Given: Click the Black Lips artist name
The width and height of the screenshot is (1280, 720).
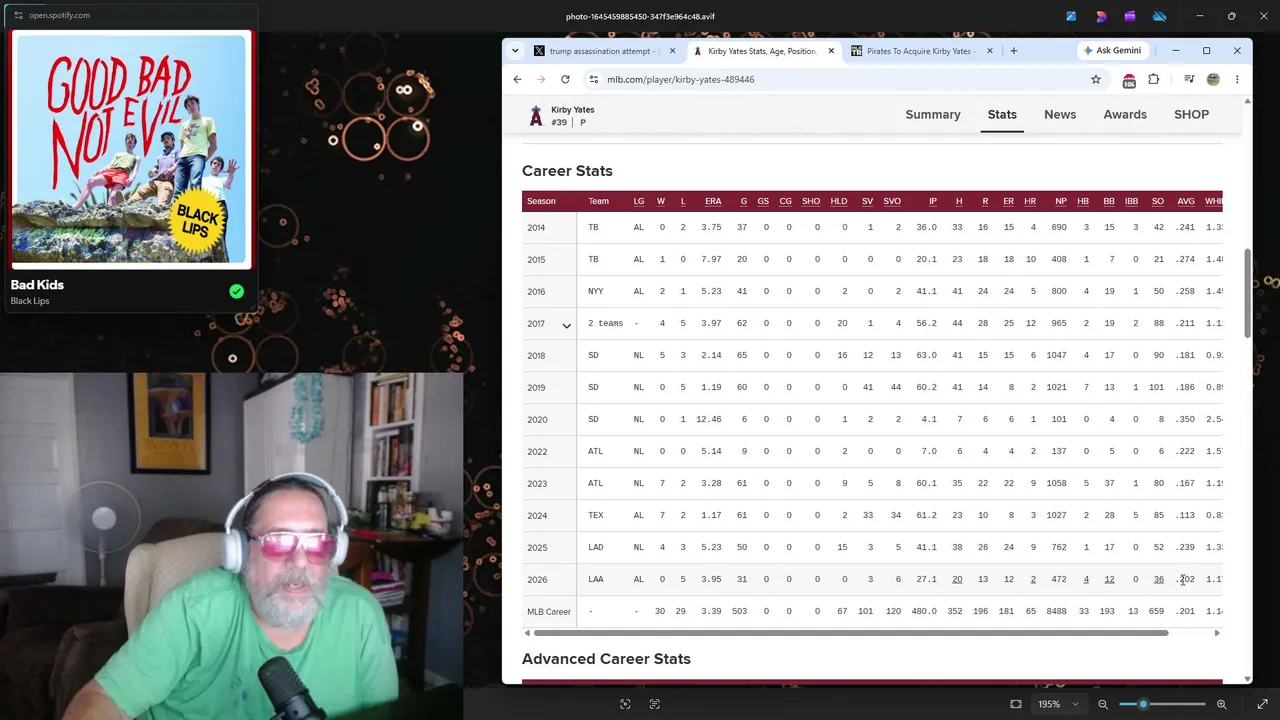Looking at the screenshot, I should tap(30, 301).
